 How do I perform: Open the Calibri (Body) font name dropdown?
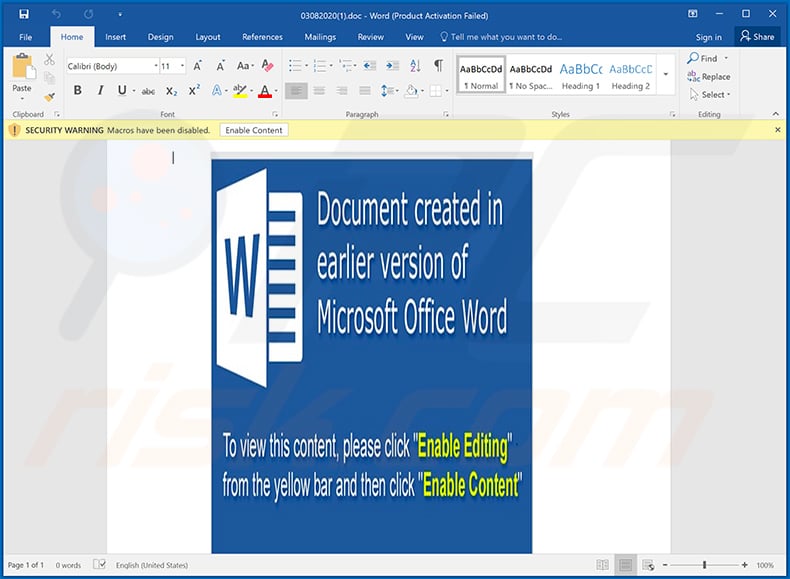156,66
